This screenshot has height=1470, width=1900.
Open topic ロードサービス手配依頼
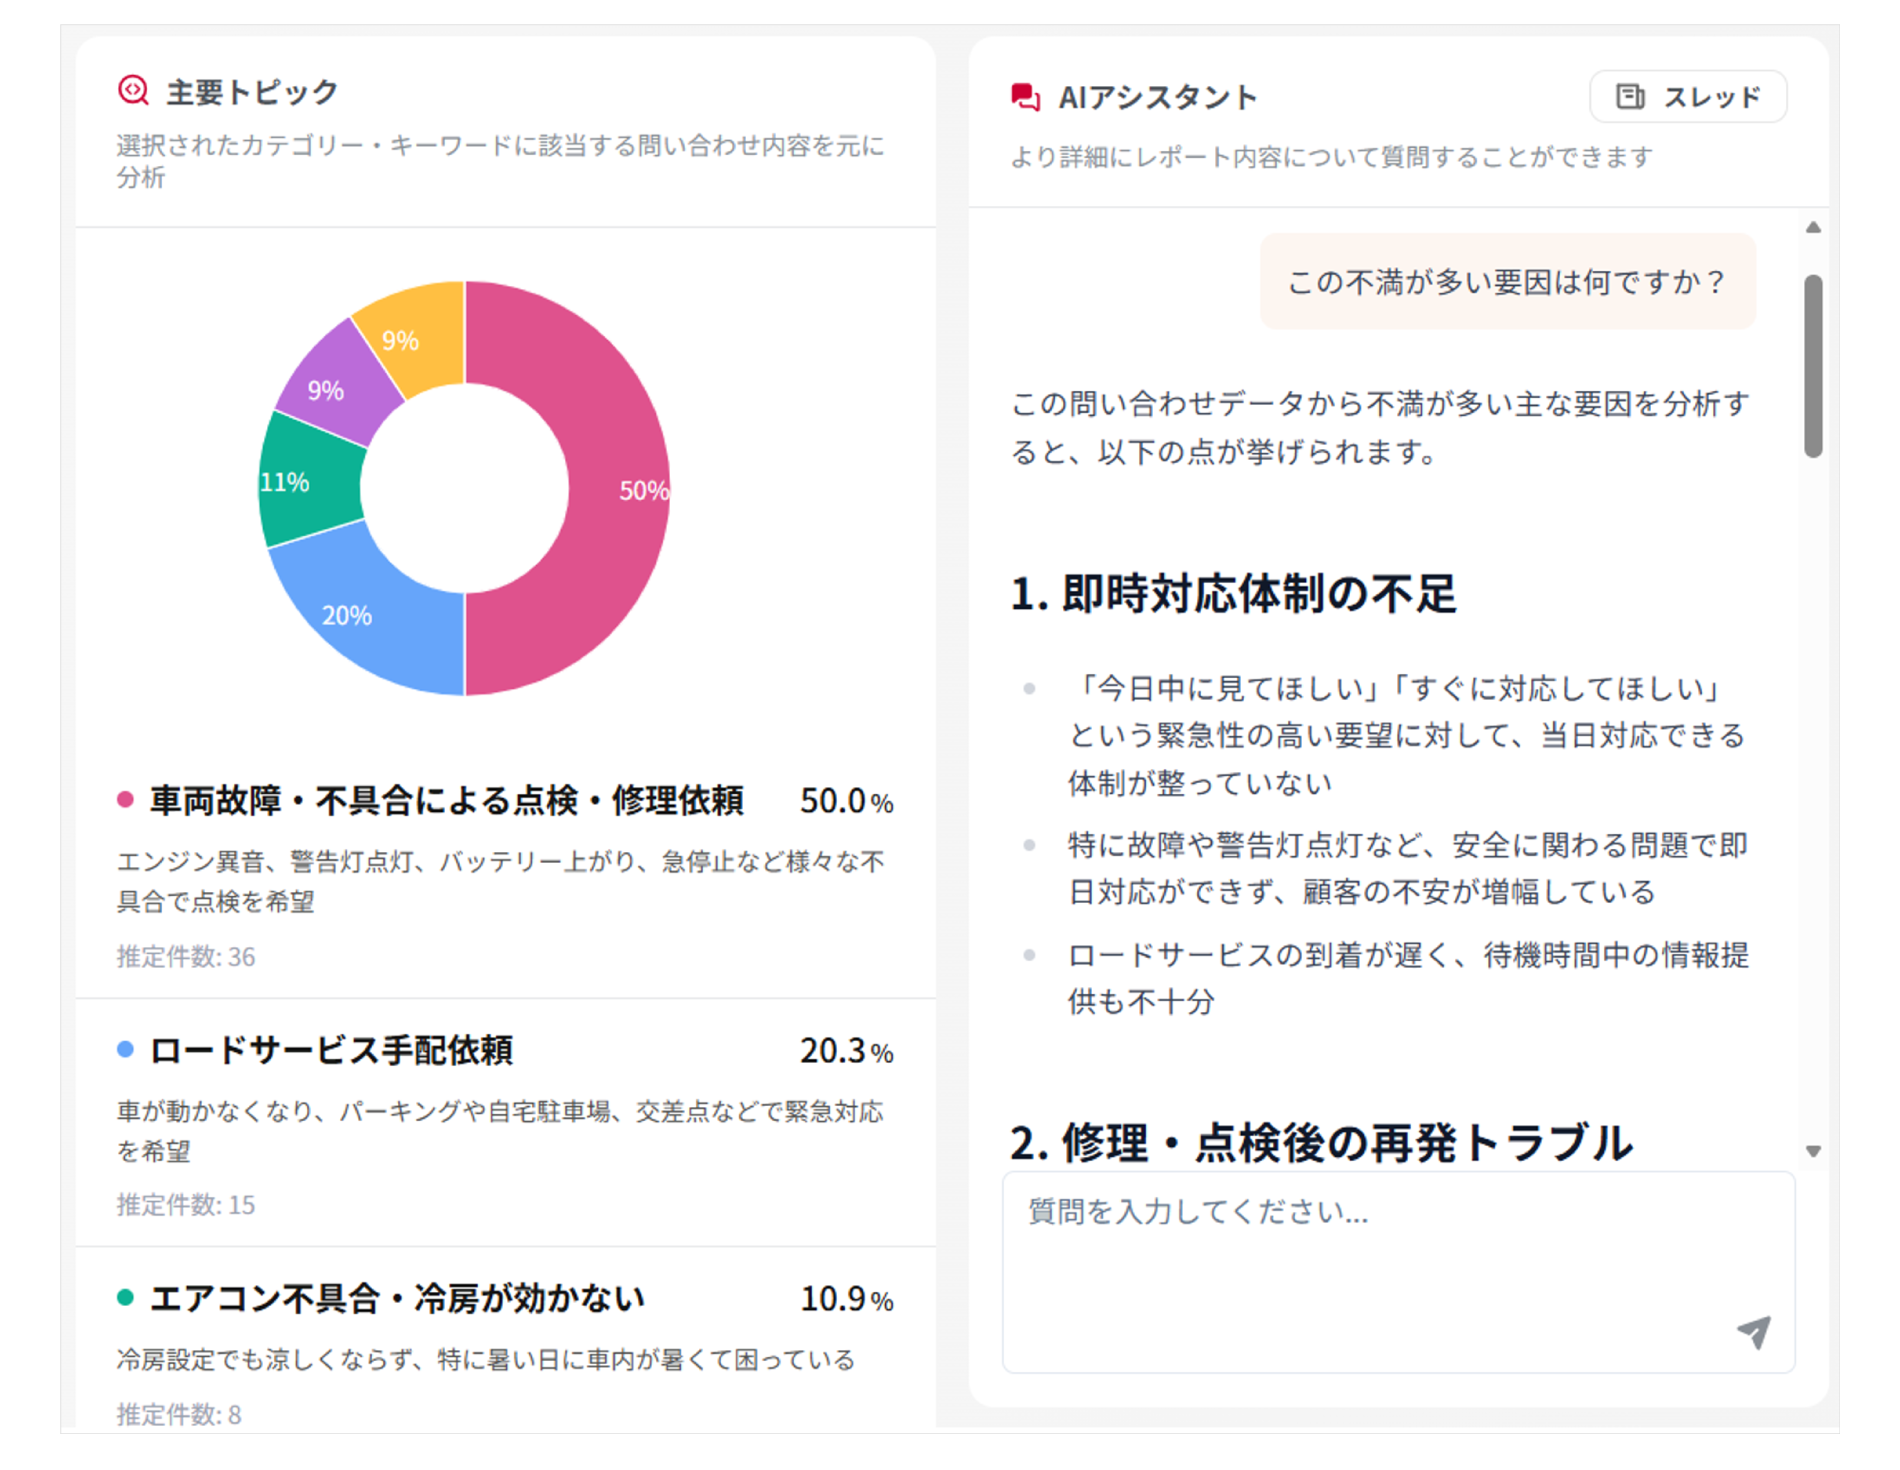point(331,1050)
